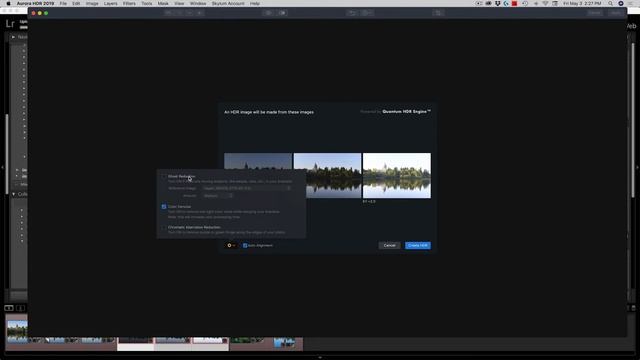
Task: Click the Aurora crop tool icon
Action: (x=438, y=13)
